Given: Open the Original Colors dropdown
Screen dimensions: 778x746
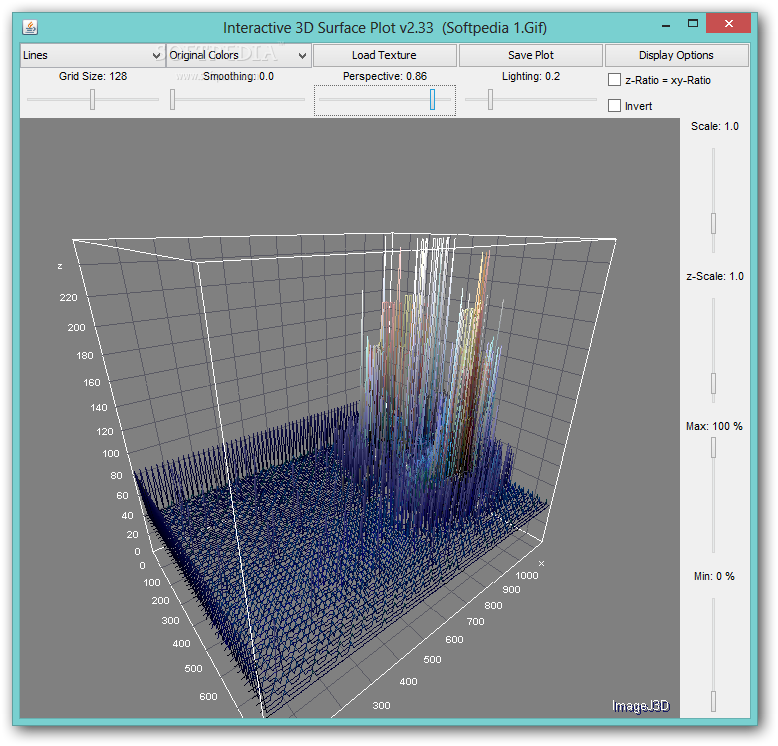Looking at the screenshot, I should (238, 55).
